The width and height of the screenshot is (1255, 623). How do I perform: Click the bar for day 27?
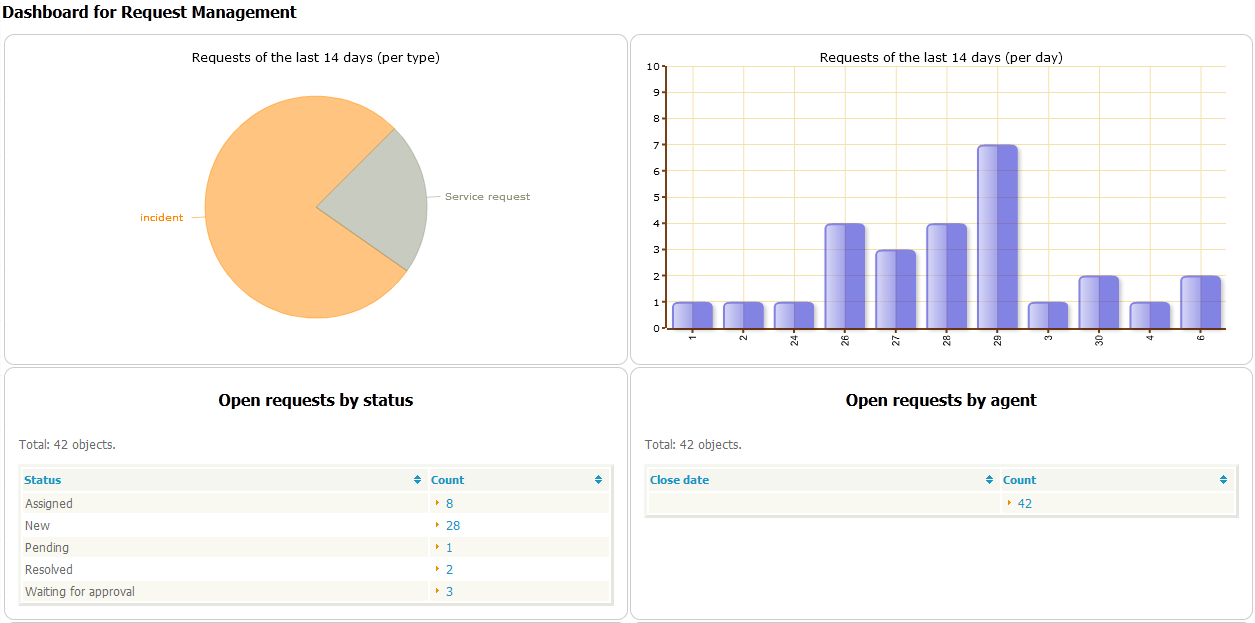point(895,289)
